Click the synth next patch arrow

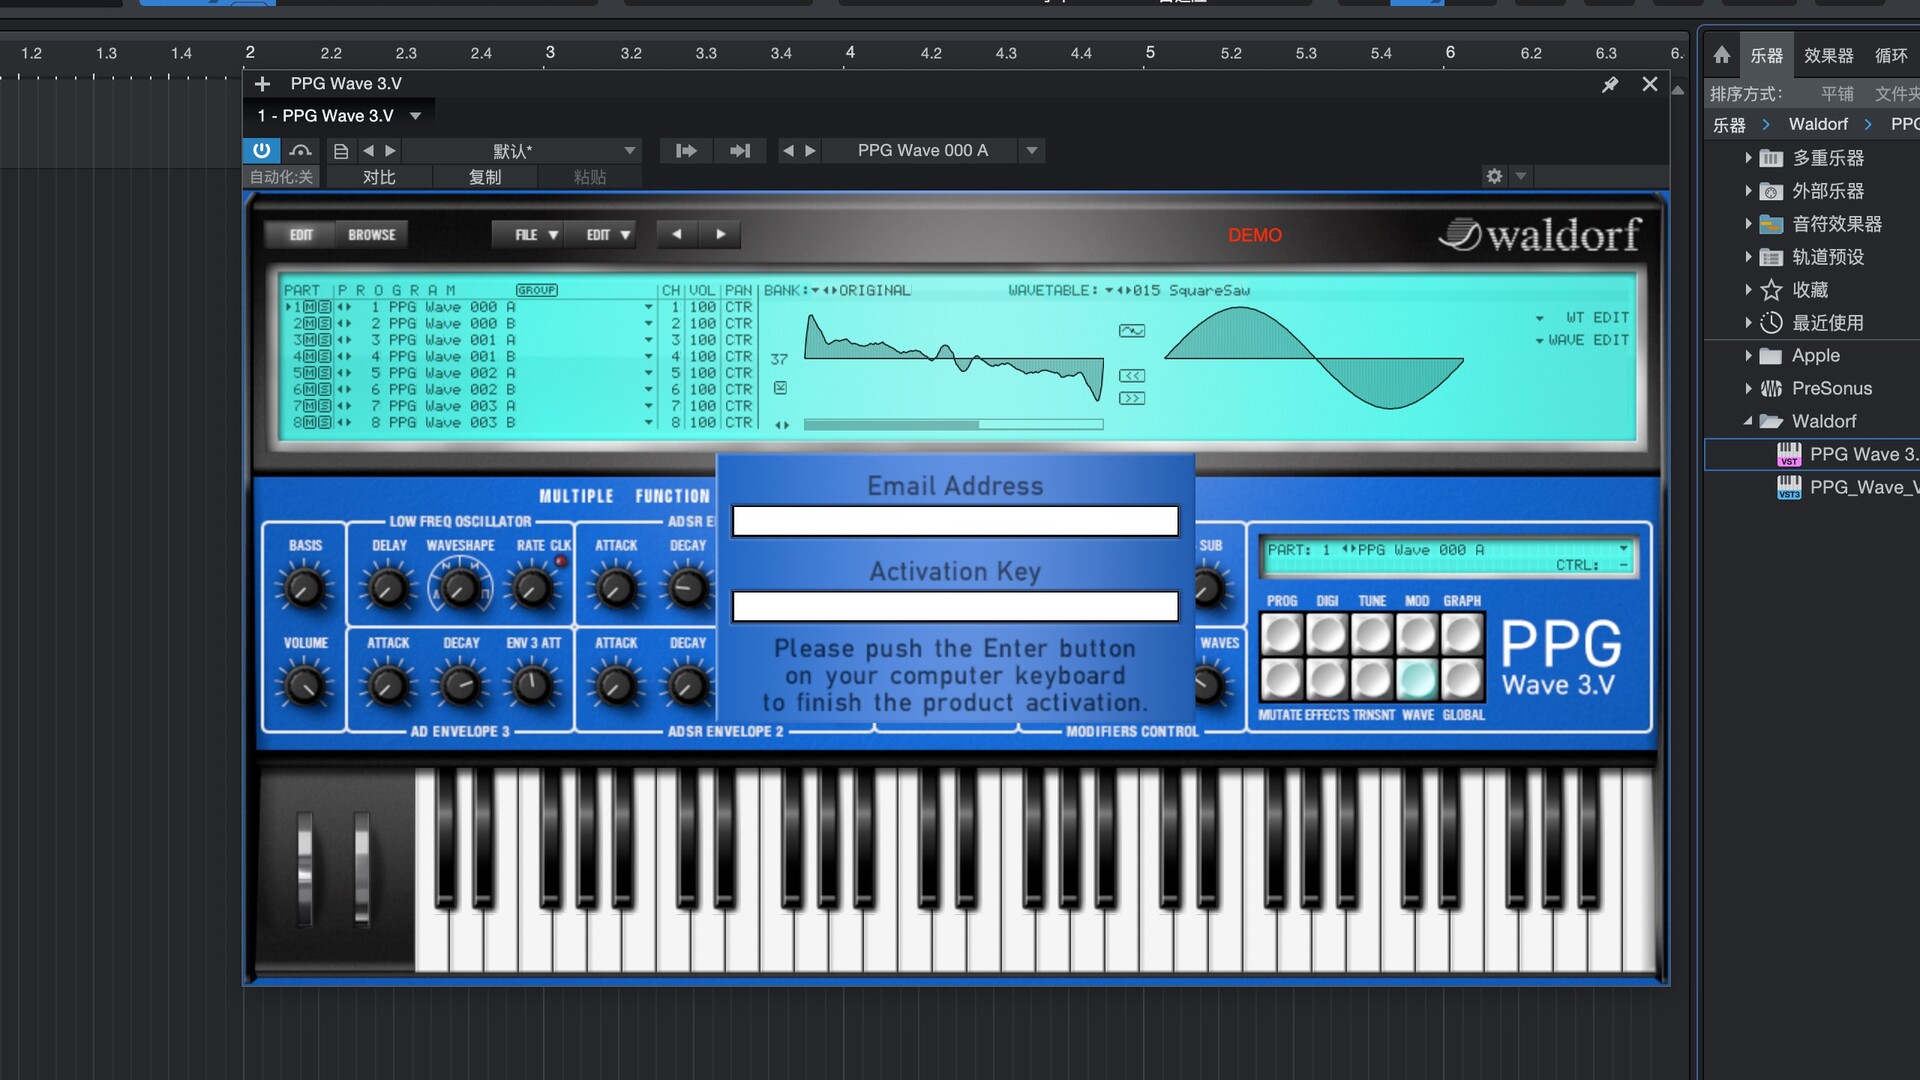(720, 234)
